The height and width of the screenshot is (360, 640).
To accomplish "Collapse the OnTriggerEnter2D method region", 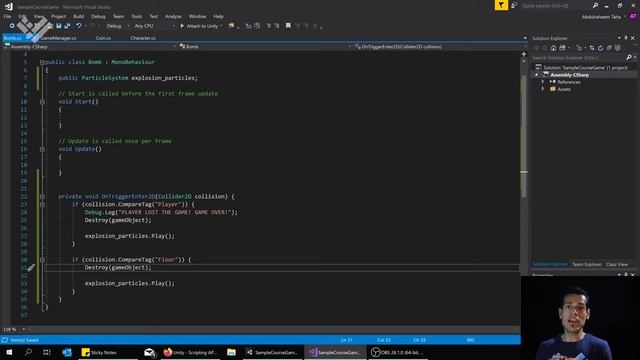I will point(42,196).
